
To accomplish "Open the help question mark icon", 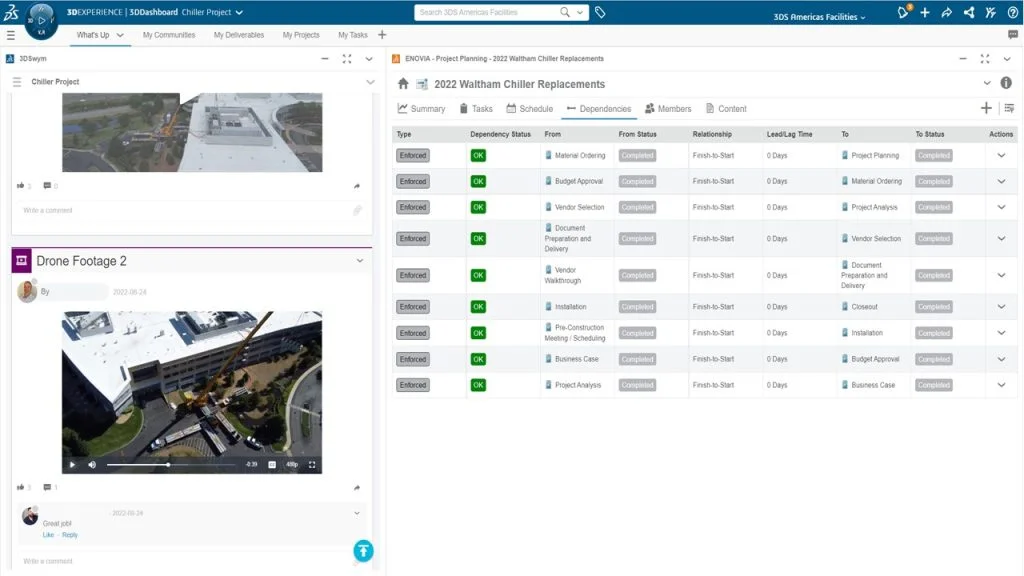I will pyautogui.click(x=1012, y=13).
